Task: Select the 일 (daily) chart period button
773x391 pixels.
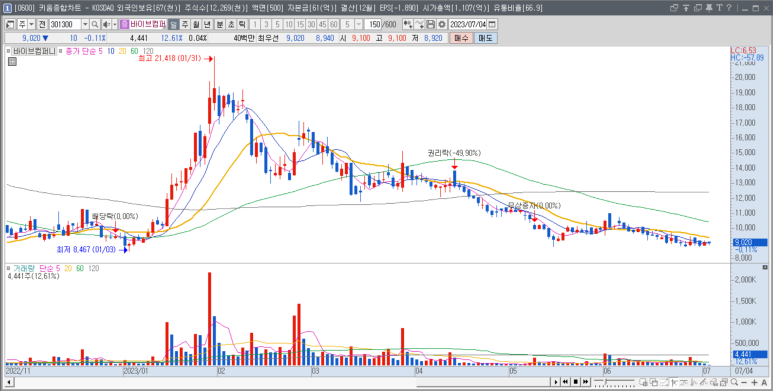Action: pyautogui.click(x=173, y=25)
